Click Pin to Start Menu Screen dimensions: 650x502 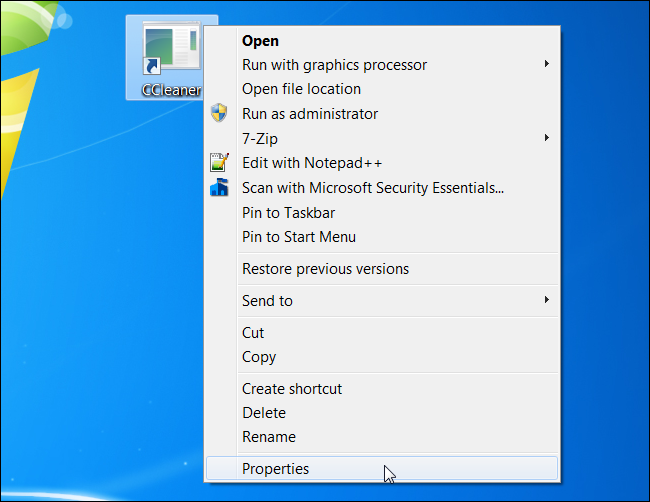(298, 237)
